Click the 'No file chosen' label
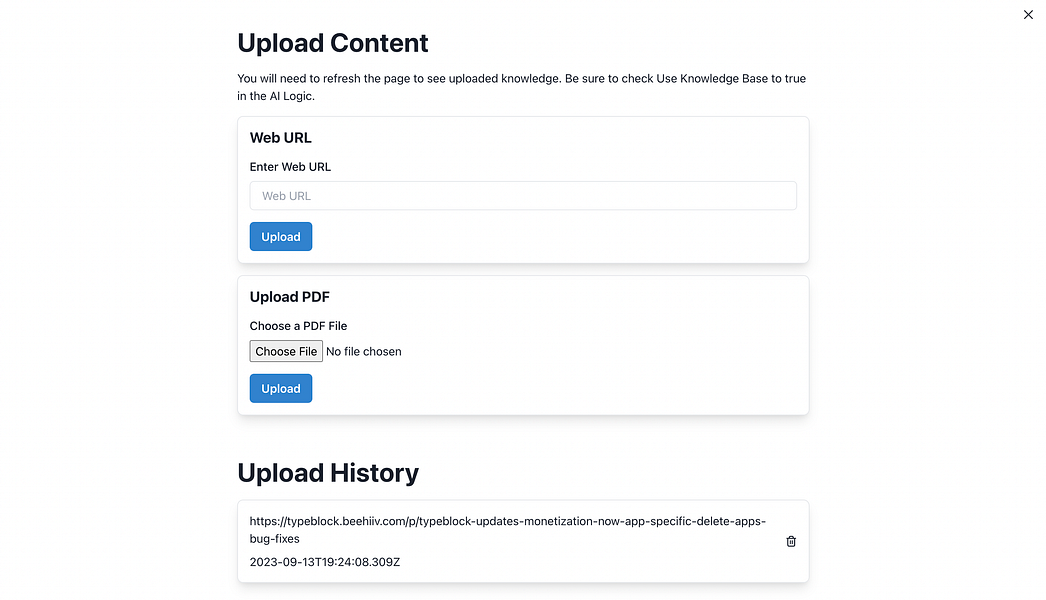Screen dimensions: 1046x600 tap(363, 351)
